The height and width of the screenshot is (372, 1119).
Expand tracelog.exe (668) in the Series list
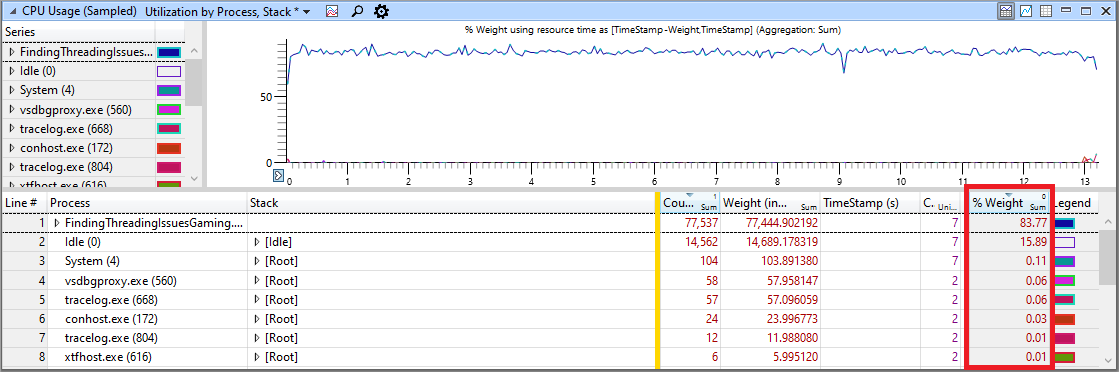coord(11,129)
